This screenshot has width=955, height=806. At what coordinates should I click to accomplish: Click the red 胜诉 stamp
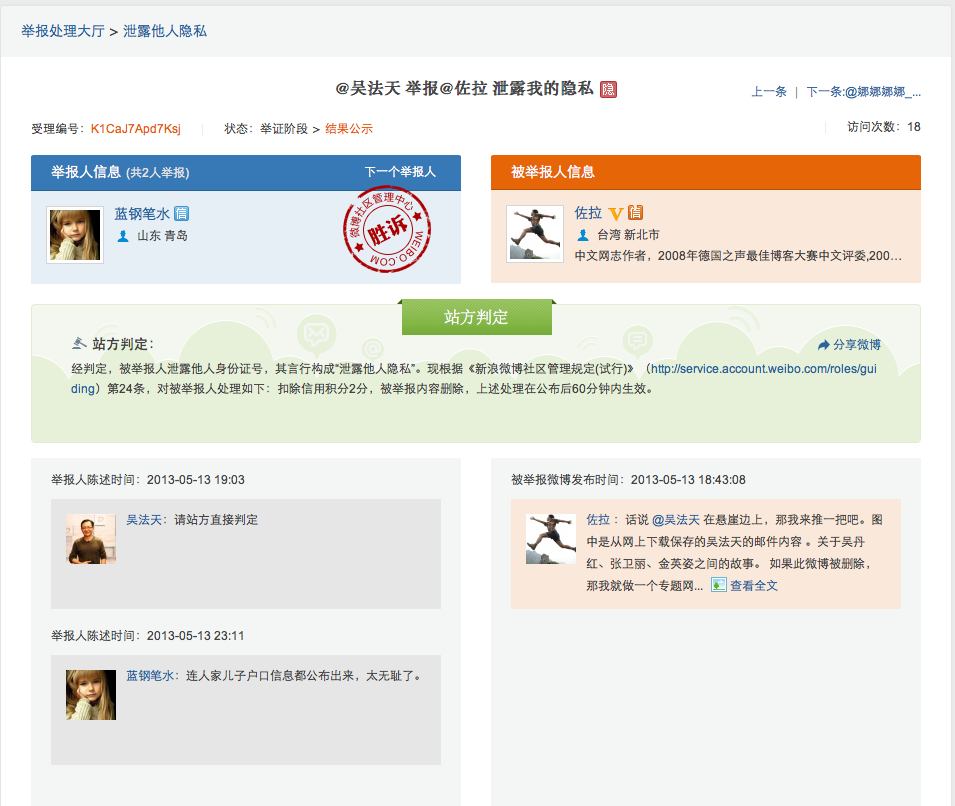click(387, 229)
